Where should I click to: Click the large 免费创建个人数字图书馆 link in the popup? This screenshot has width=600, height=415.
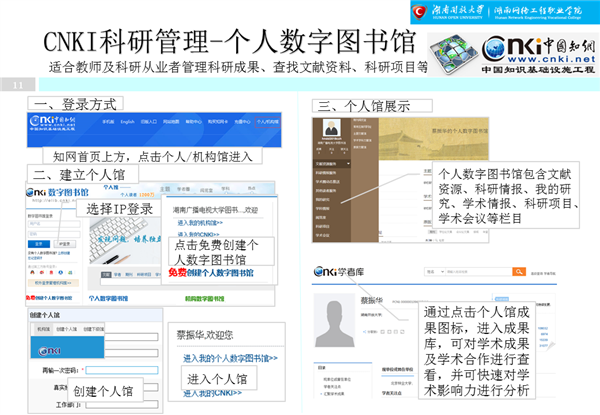211,273
